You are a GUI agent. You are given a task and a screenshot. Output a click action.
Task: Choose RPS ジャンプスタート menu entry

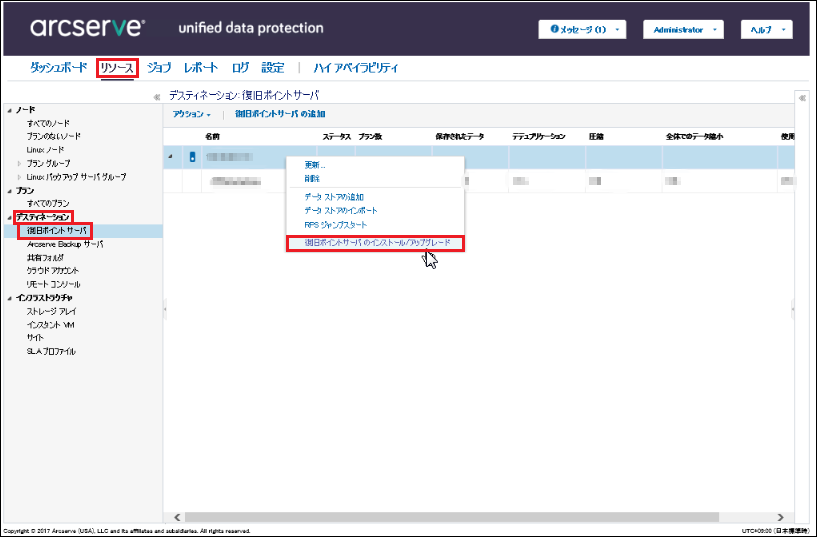(336, 225)
